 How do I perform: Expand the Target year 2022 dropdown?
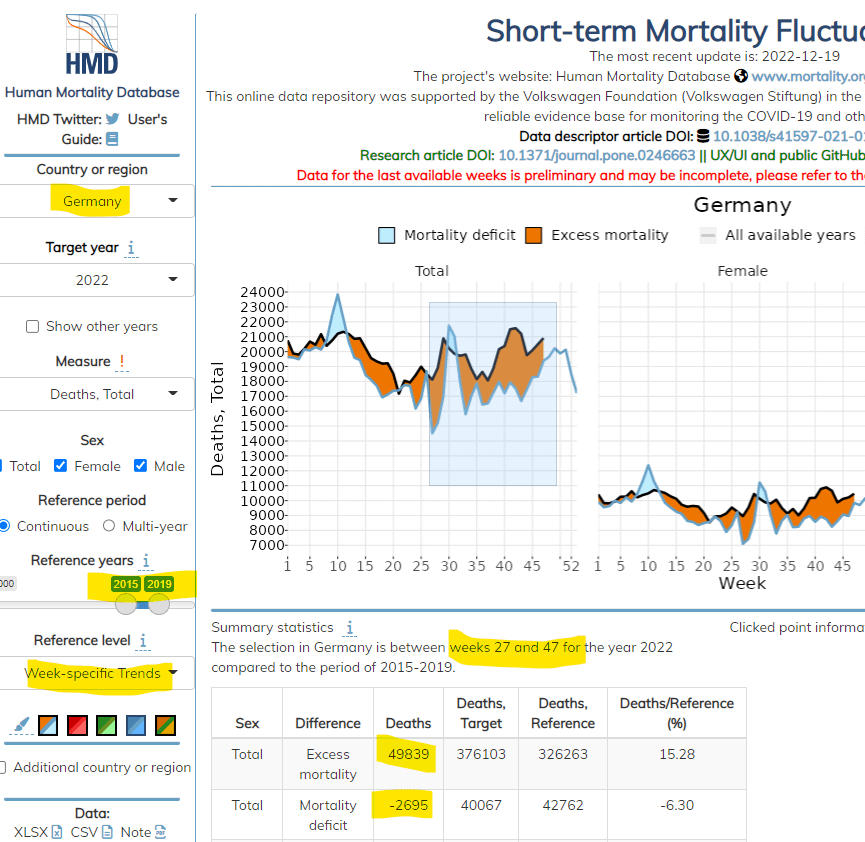coord(95,280)
